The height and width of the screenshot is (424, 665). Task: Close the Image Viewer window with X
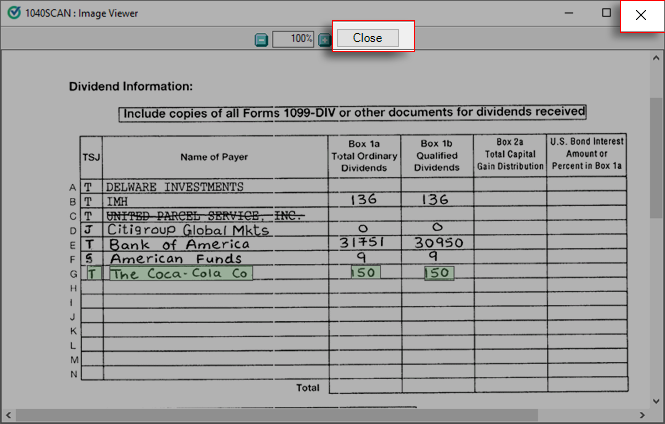click(x=641, y=14)
